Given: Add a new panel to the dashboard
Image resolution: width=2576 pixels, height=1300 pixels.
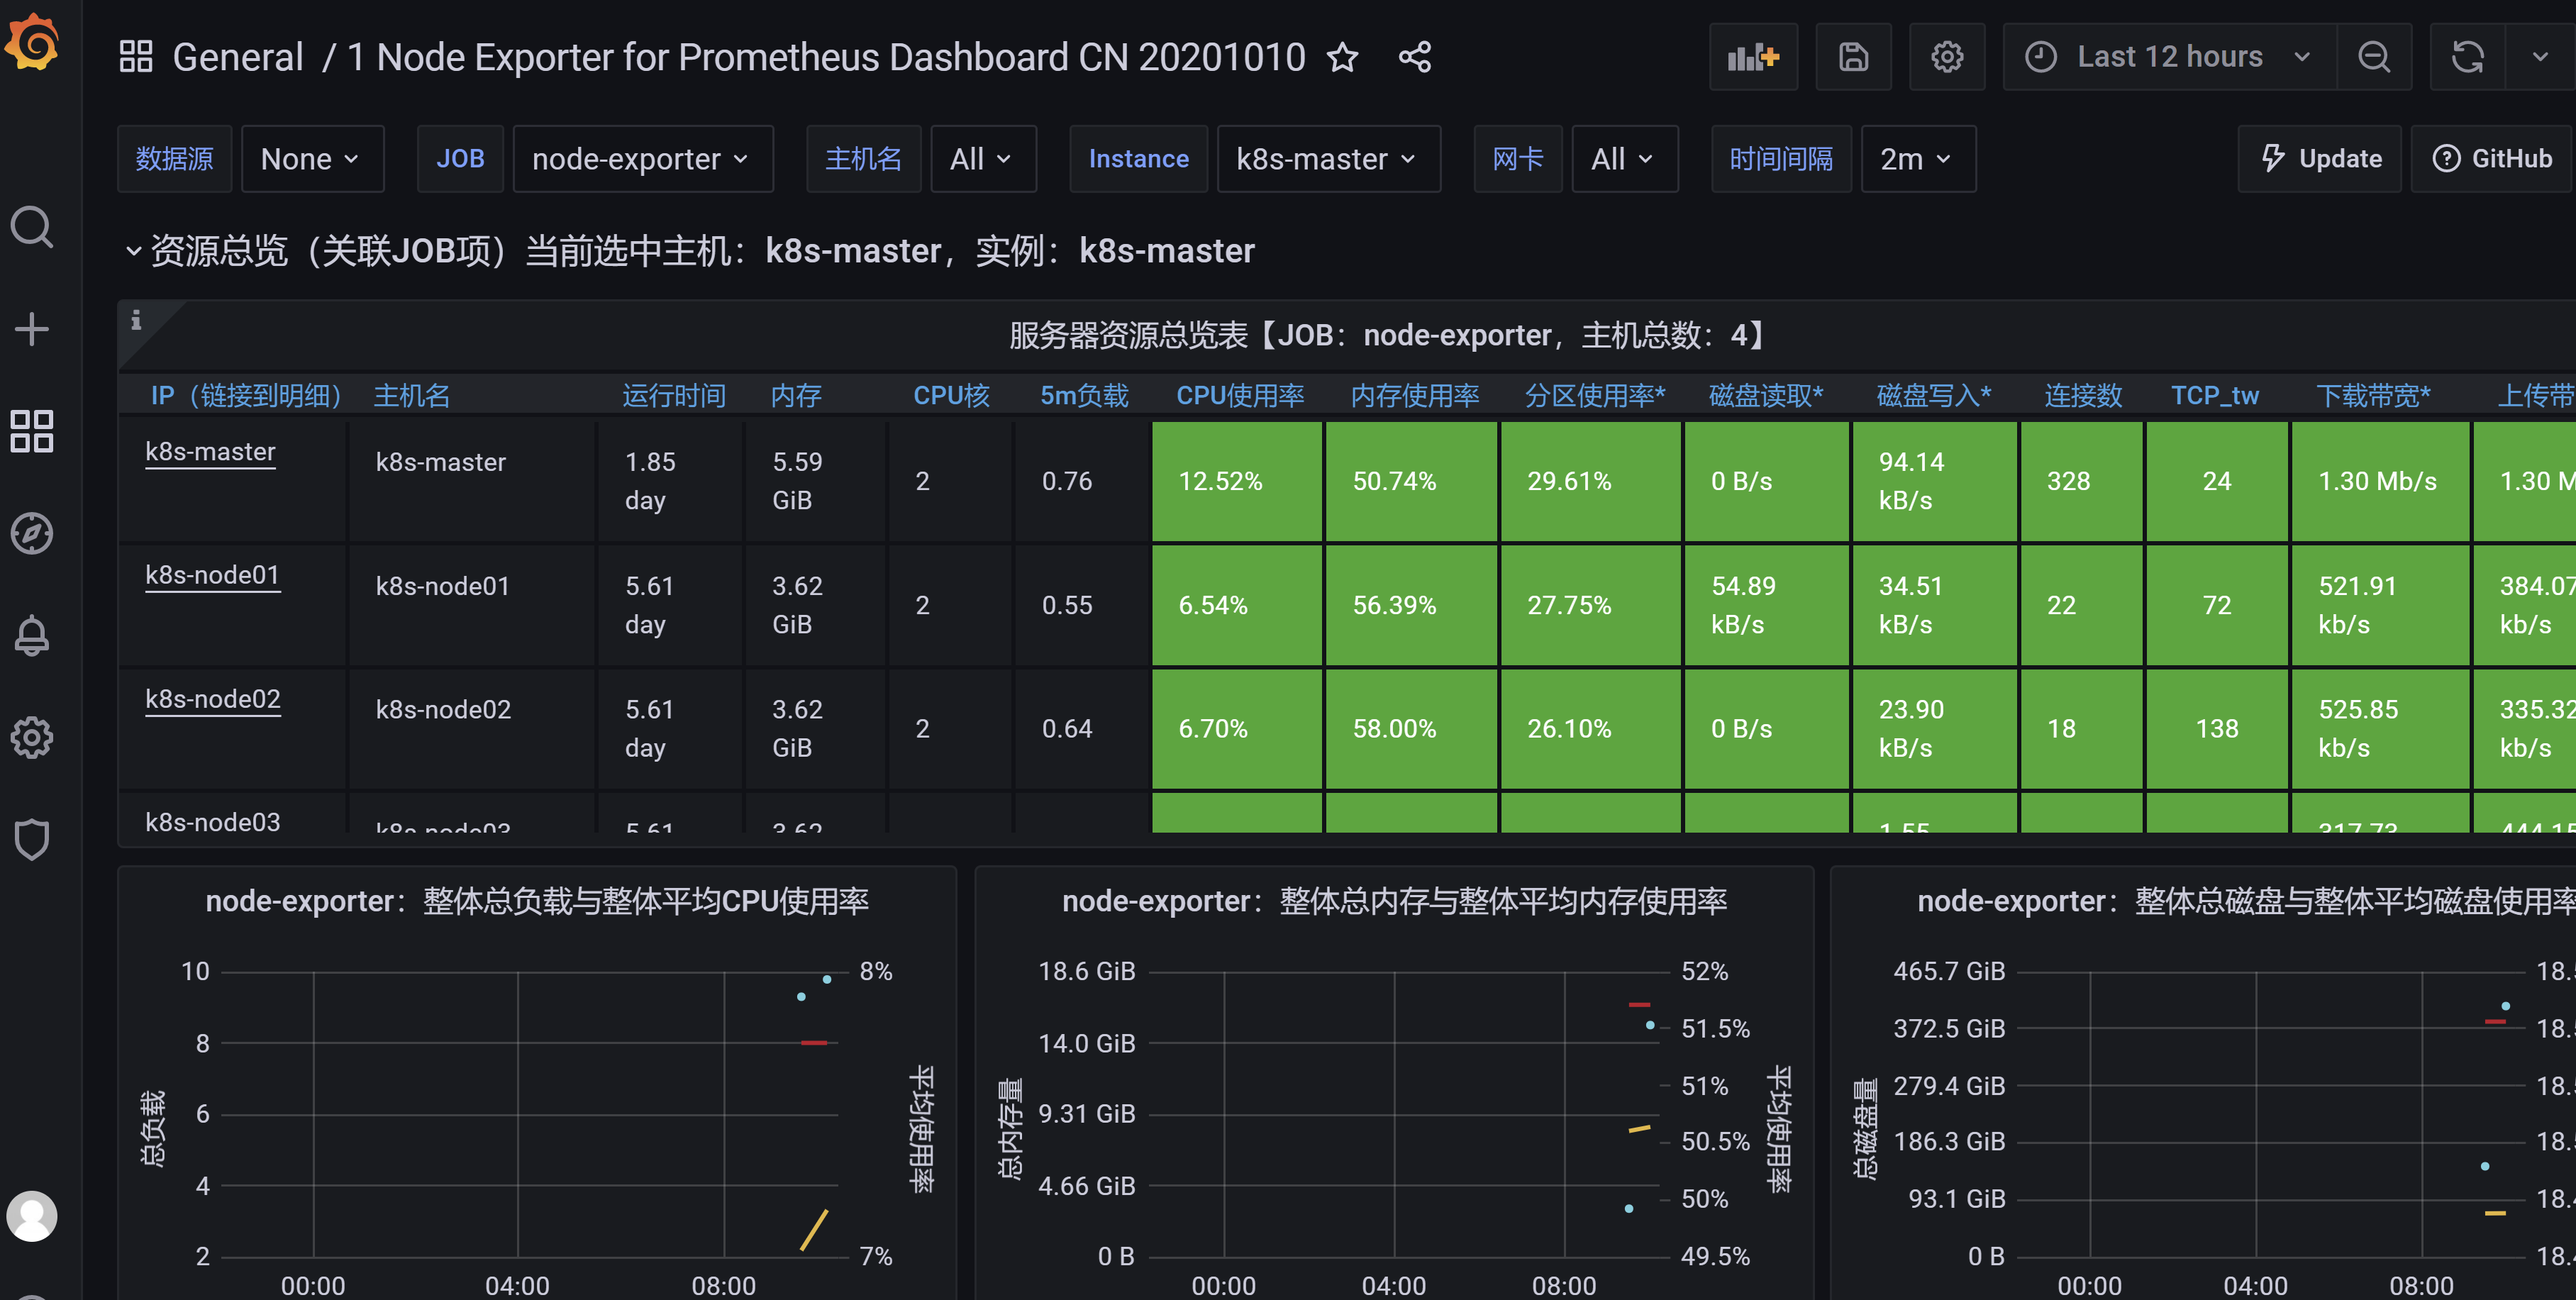Looking at the screenshot, I should pyautogui.click(x=1753, y=57).
